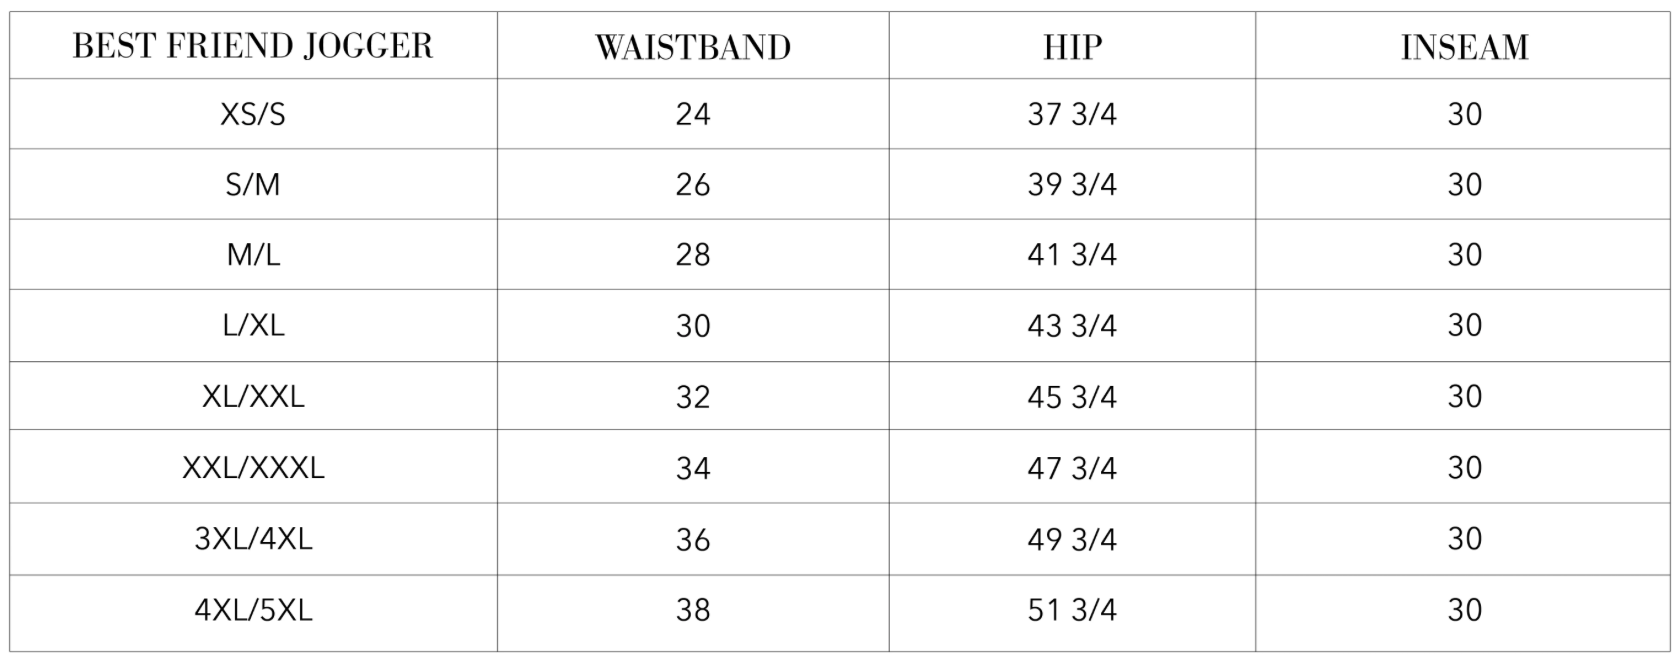Click inseam value in XS/S row

point(1465,114)
